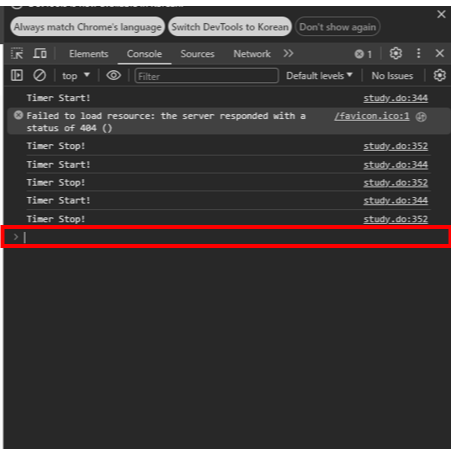Dismiss the language notification bar

(441, 14)
